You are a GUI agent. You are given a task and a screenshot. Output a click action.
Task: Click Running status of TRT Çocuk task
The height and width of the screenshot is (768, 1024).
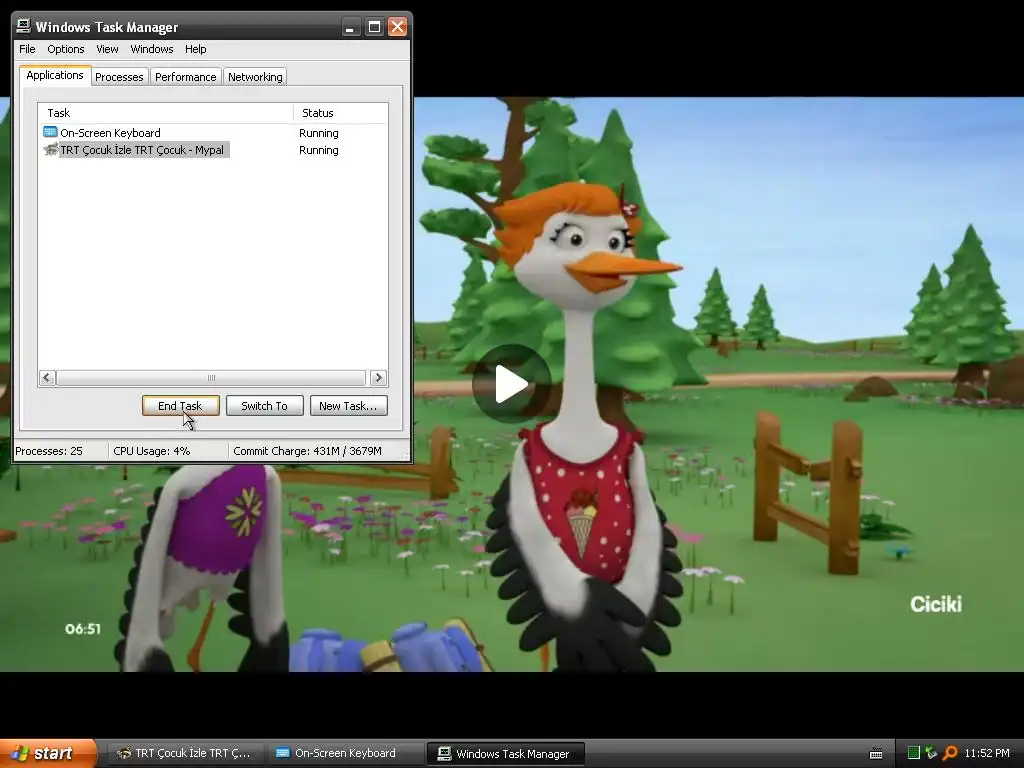[x=319, y=150]
